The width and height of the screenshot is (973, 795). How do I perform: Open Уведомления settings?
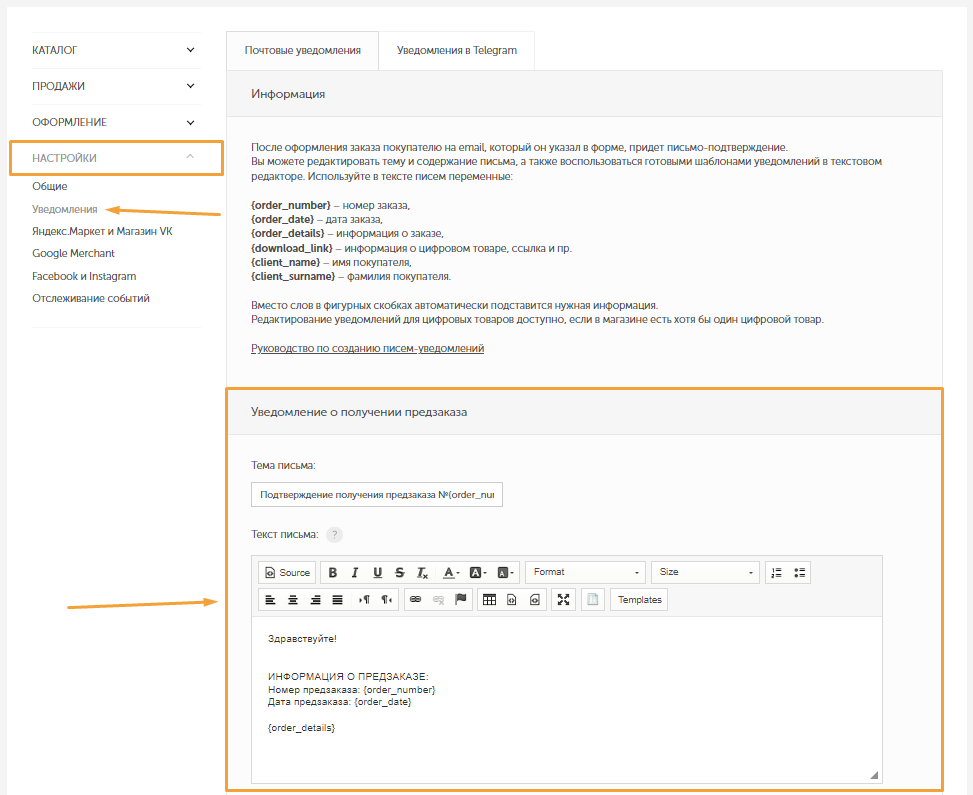tap(65, 209)
